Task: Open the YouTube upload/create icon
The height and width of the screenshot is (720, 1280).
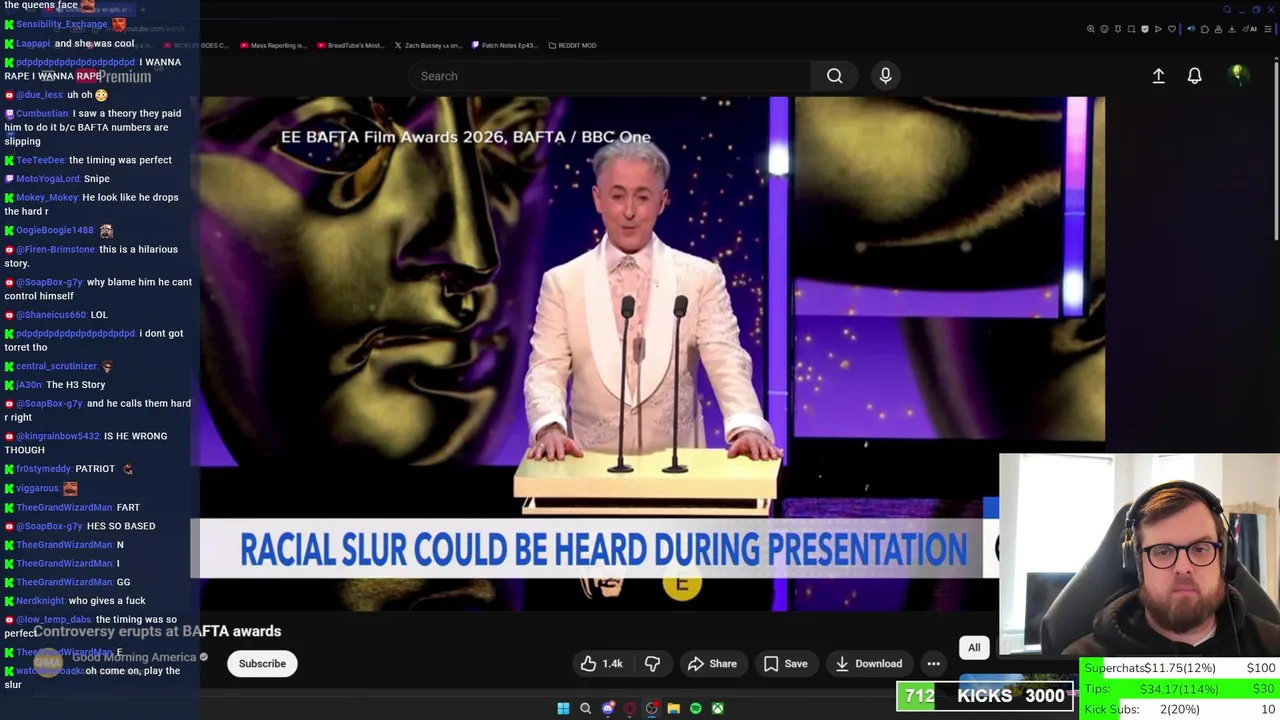Action: (1158, 76)
